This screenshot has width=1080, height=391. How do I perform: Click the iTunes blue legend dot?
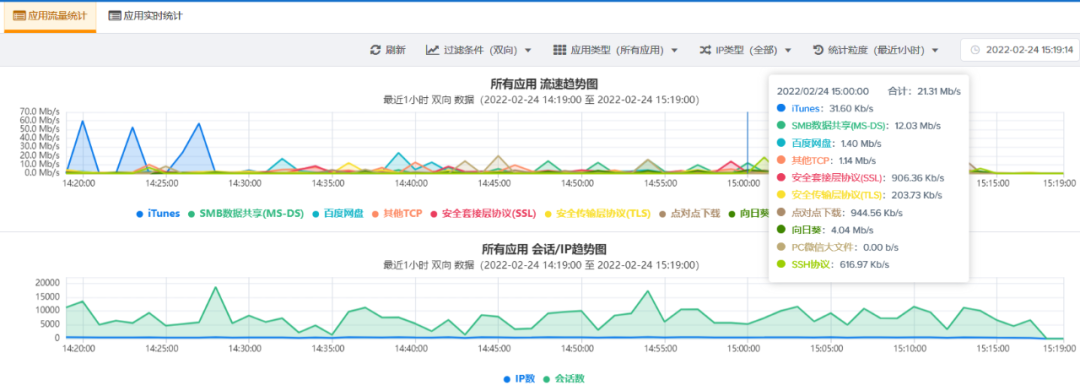pyautogui.click(x=141, y=213)
